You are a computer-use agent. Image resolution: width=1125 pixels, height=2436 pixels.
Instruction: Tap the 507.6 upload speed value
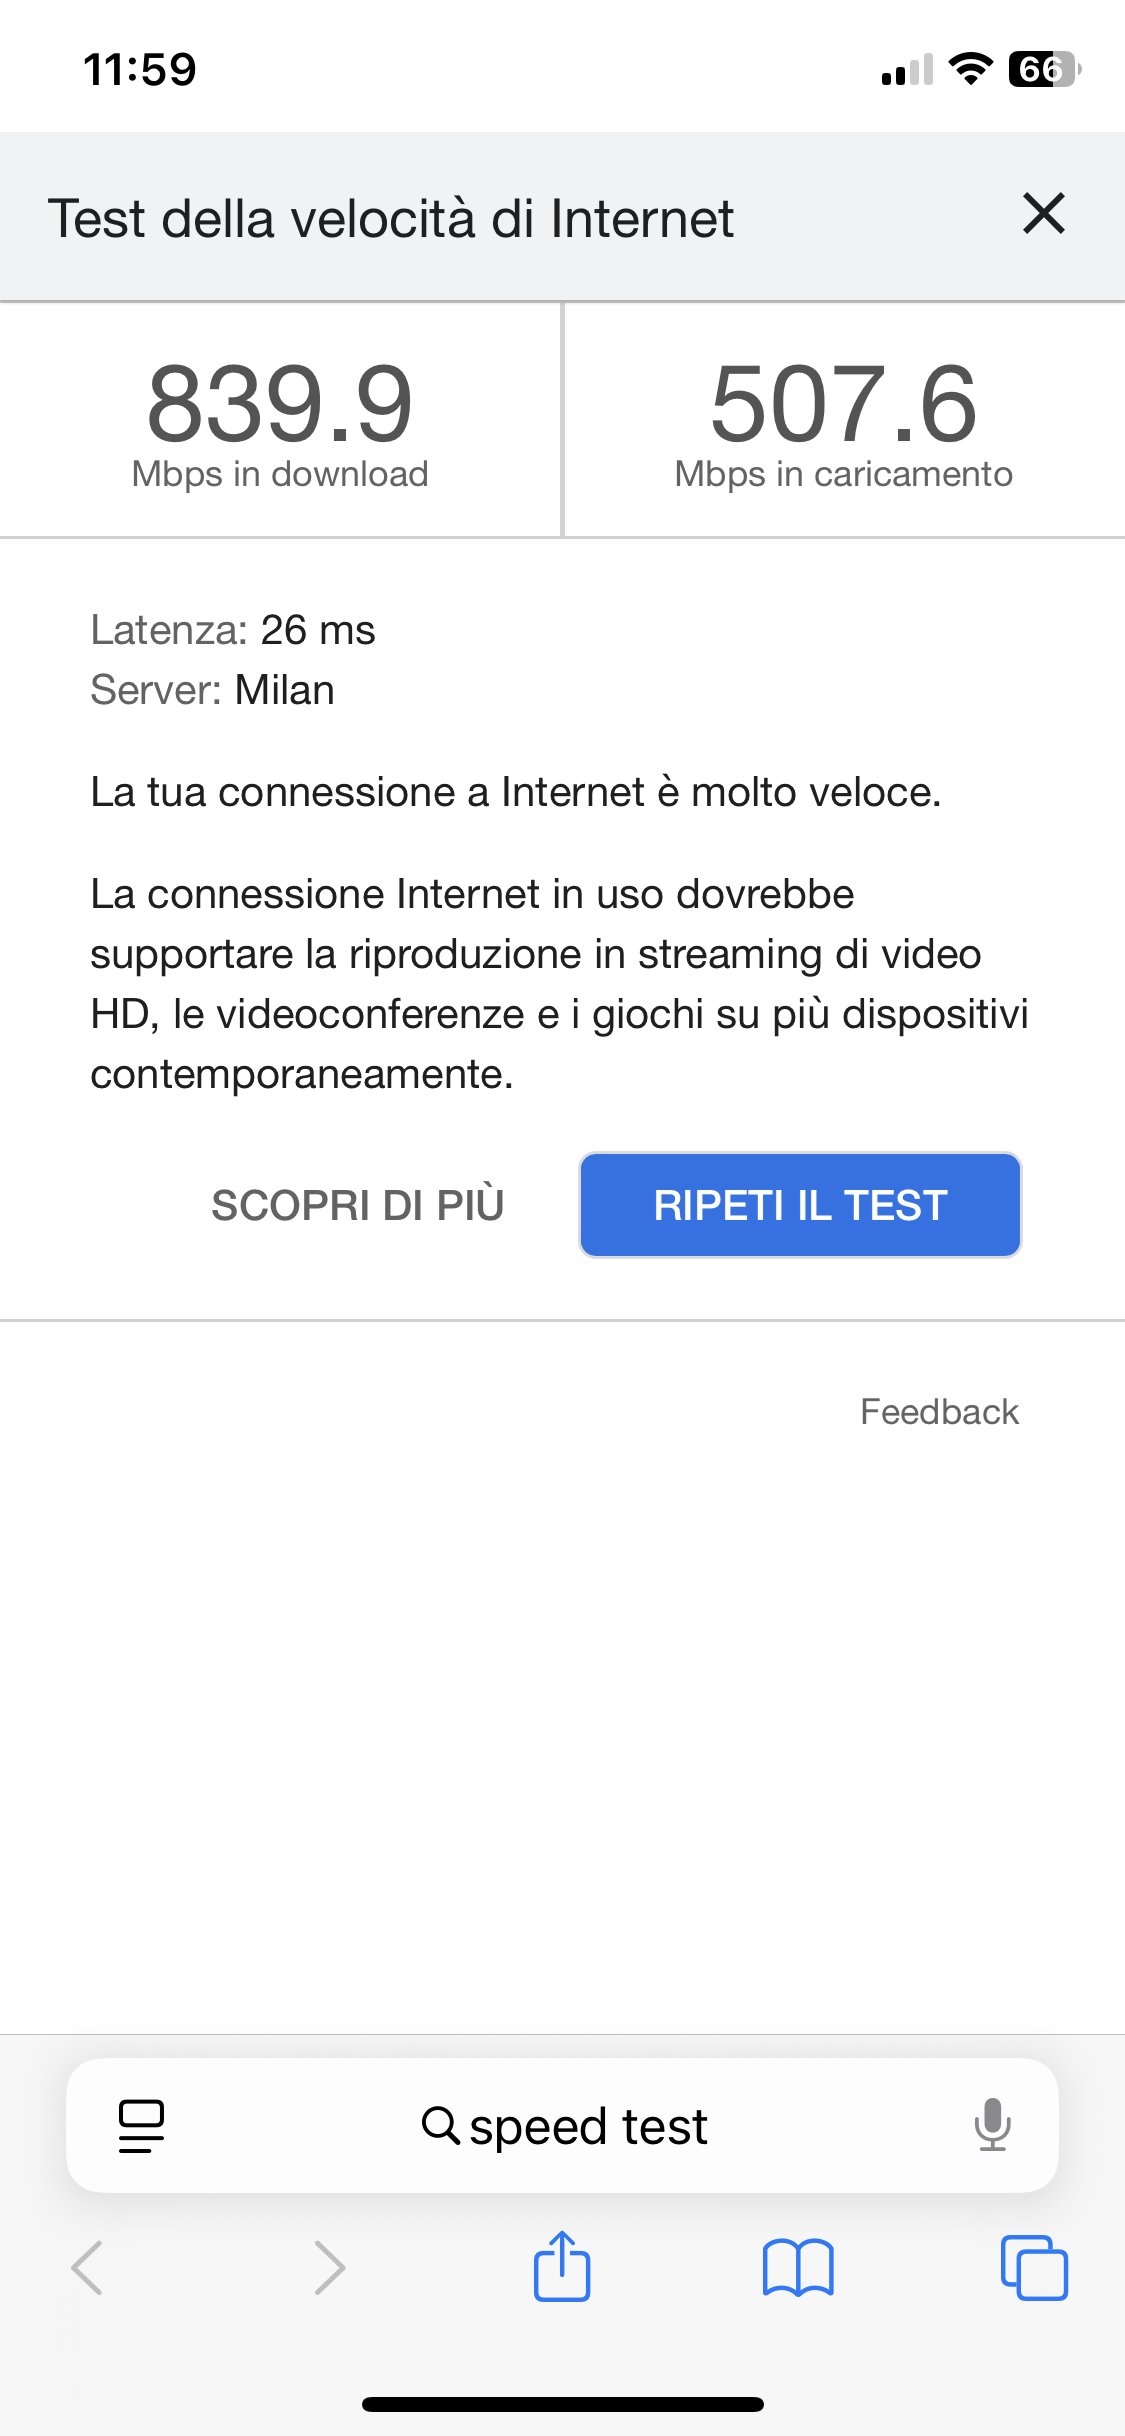point(843,404)
